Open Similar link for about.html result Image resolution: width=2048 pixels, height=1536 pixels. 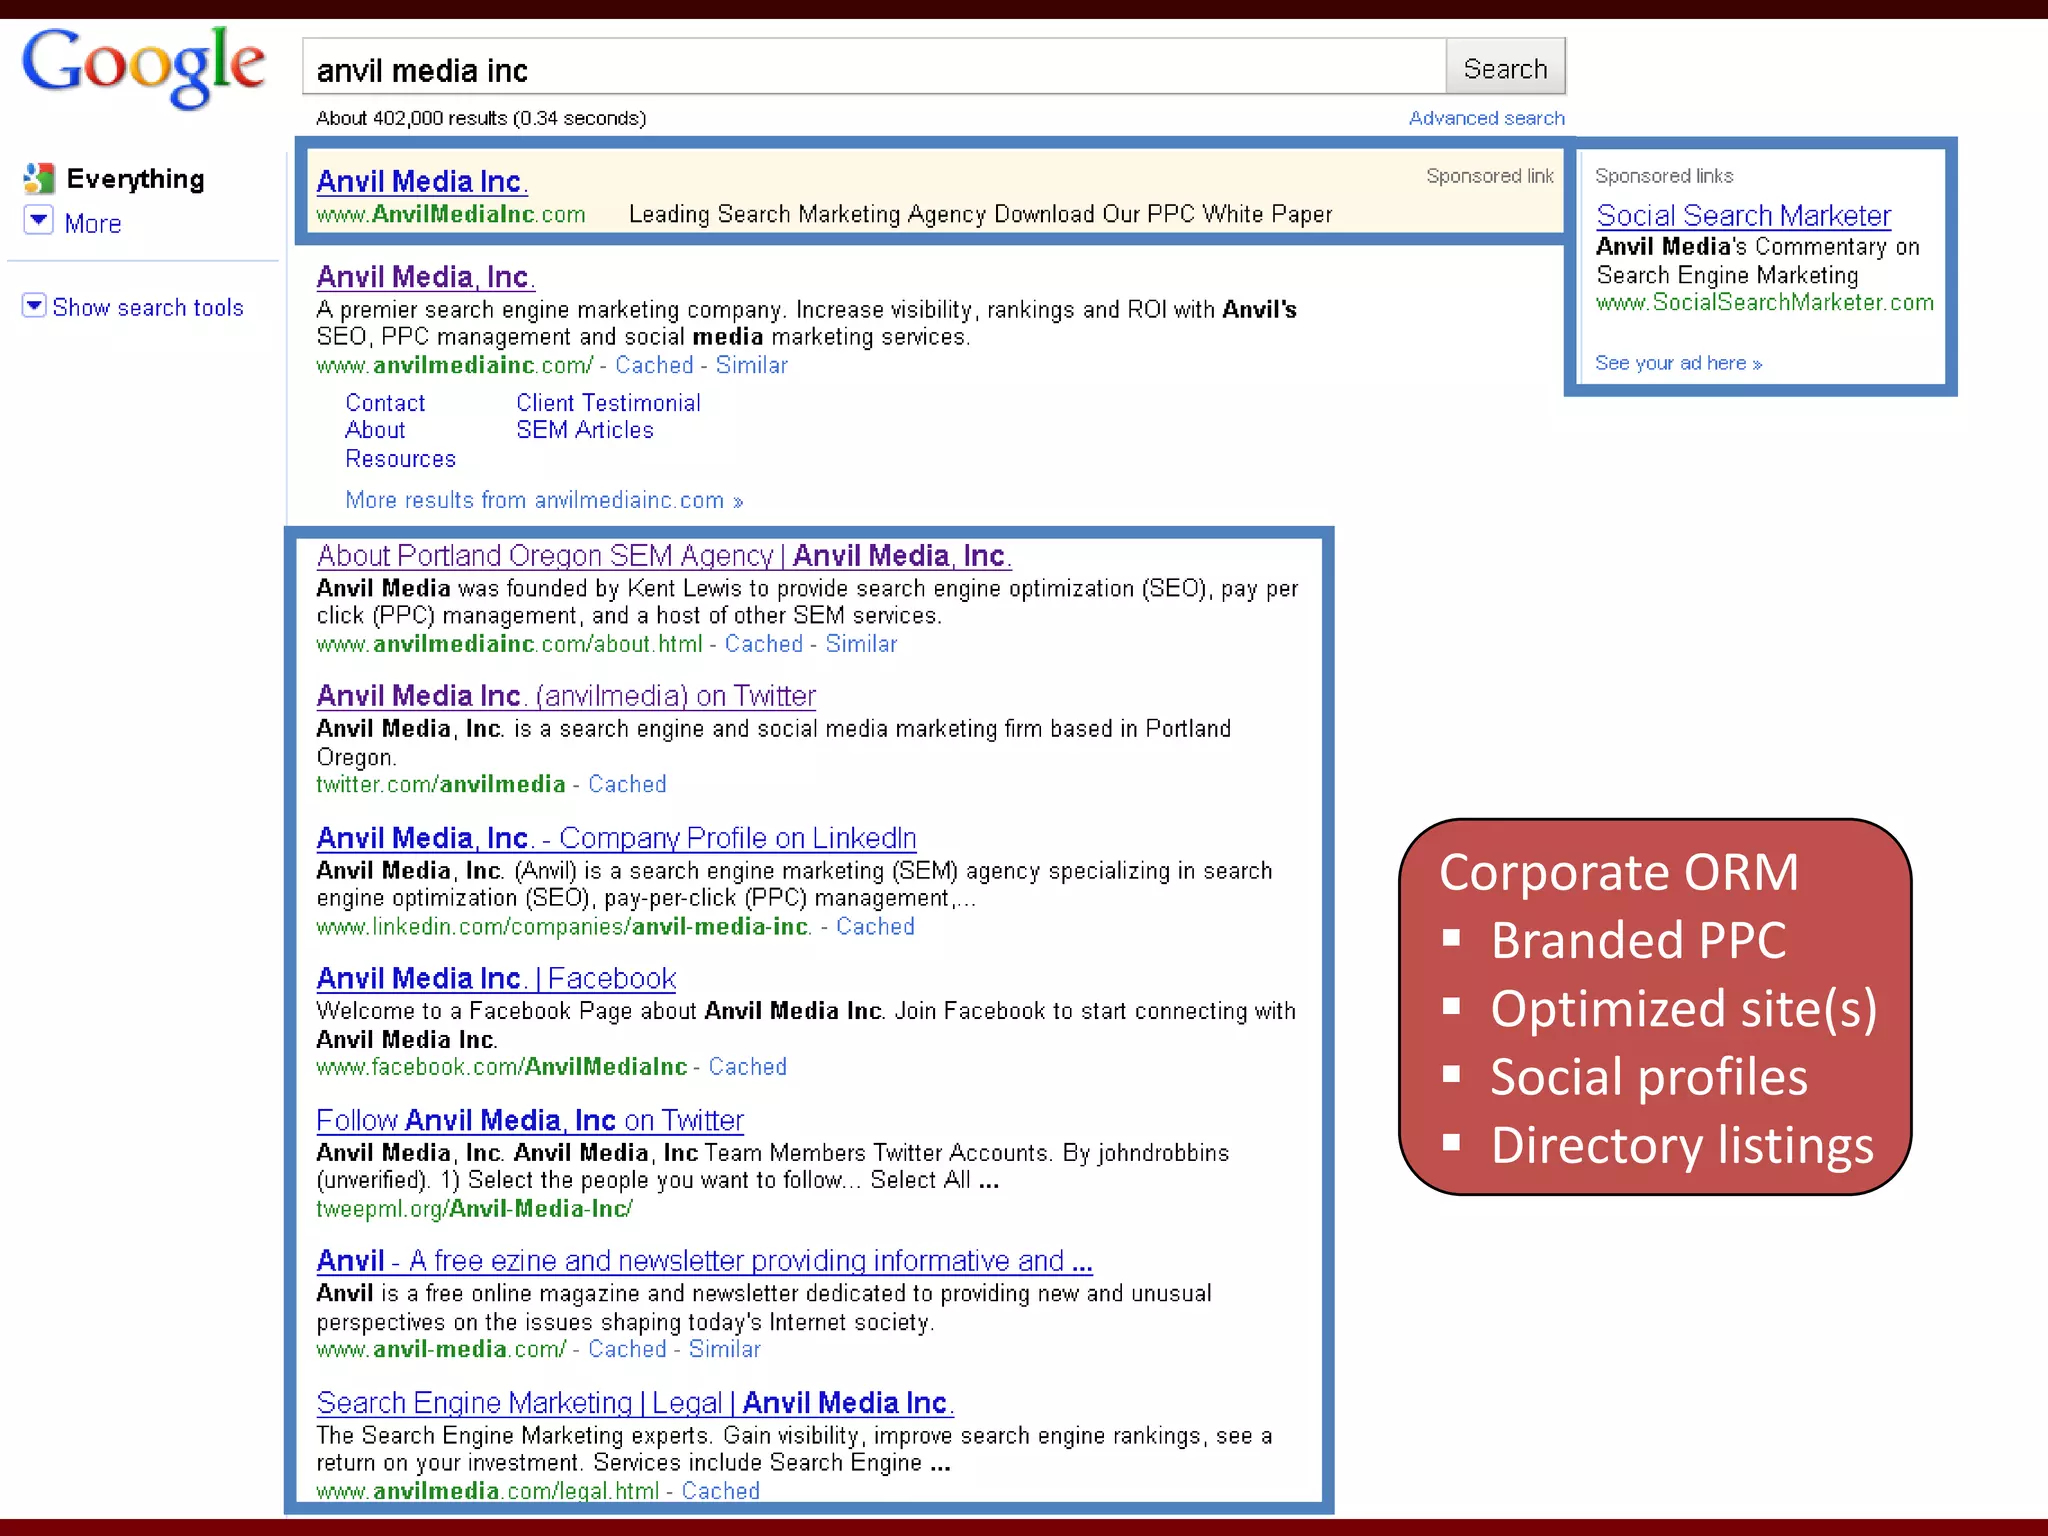tap(861, 644)
